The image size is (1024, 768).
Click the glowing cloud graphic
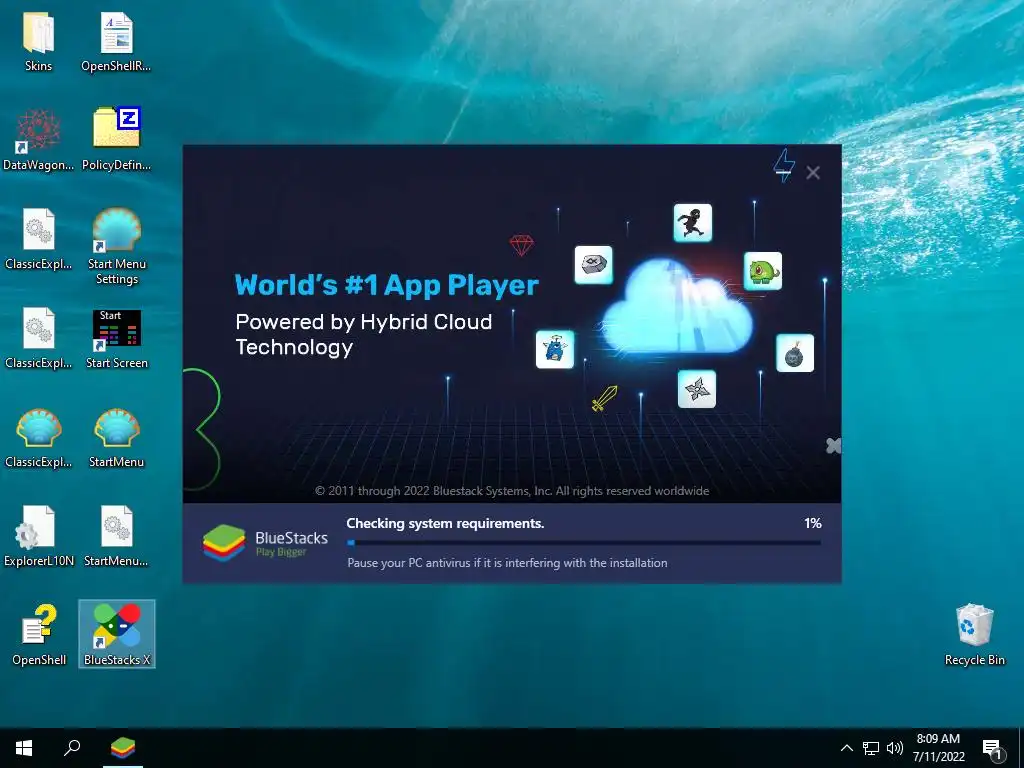[x=677, y=307]
